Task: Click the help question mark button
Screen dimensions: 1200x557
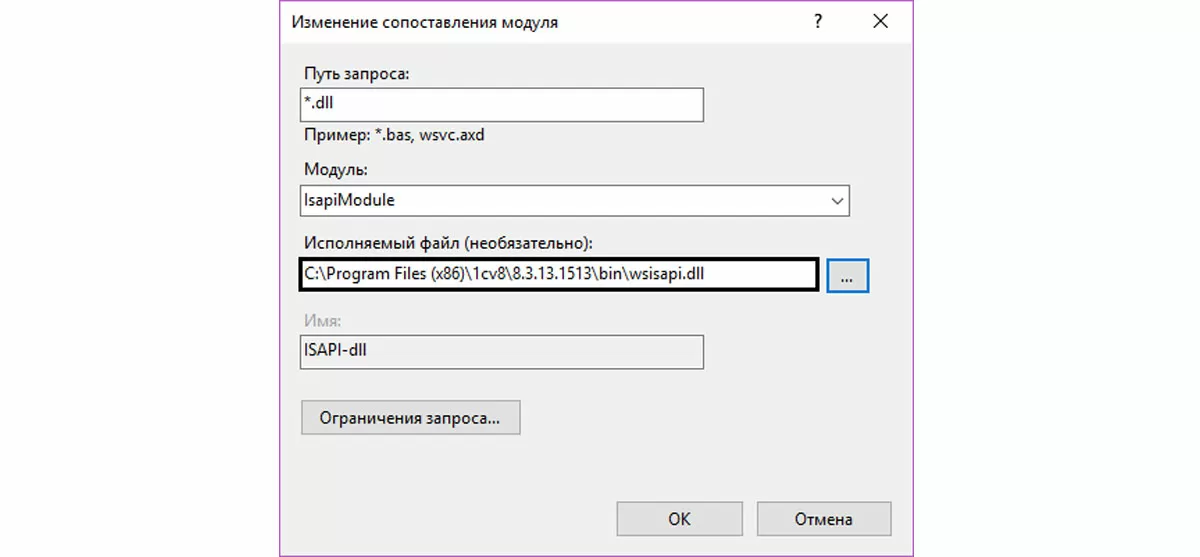Action: point(818,21)
